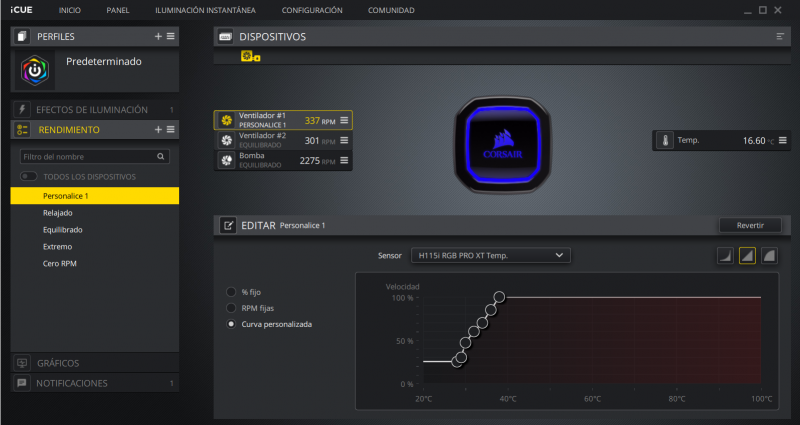Viewport: 800px width, 425px height.
Task: Add a new Rendimiento cooling preset
Action: pyautogui.click(x=158, y=130)
